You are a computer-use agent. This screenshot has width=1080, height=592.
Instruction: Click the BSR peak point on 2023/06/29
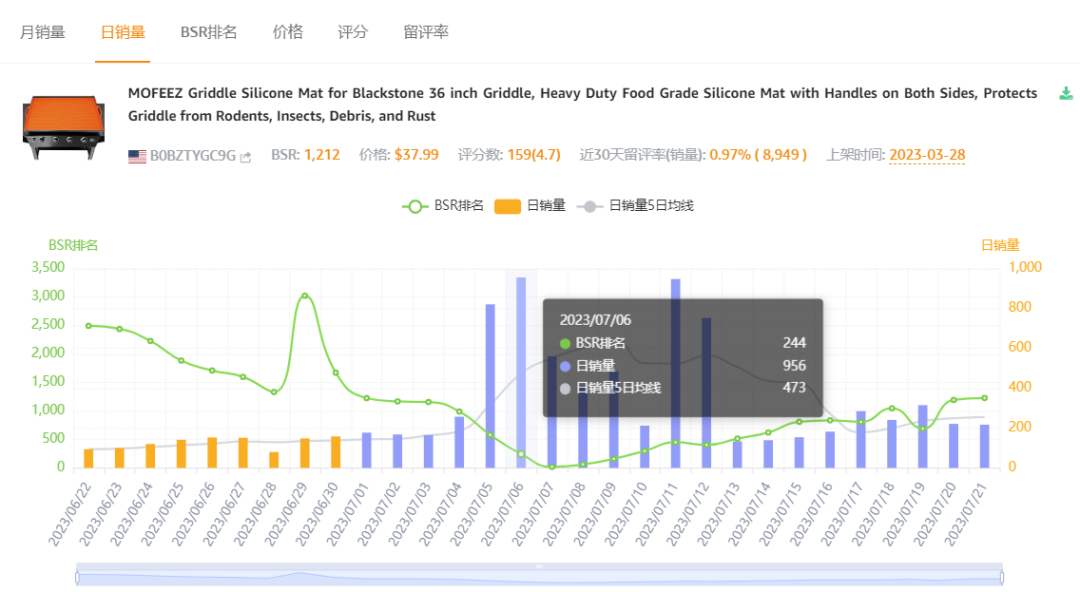point(305,296)
